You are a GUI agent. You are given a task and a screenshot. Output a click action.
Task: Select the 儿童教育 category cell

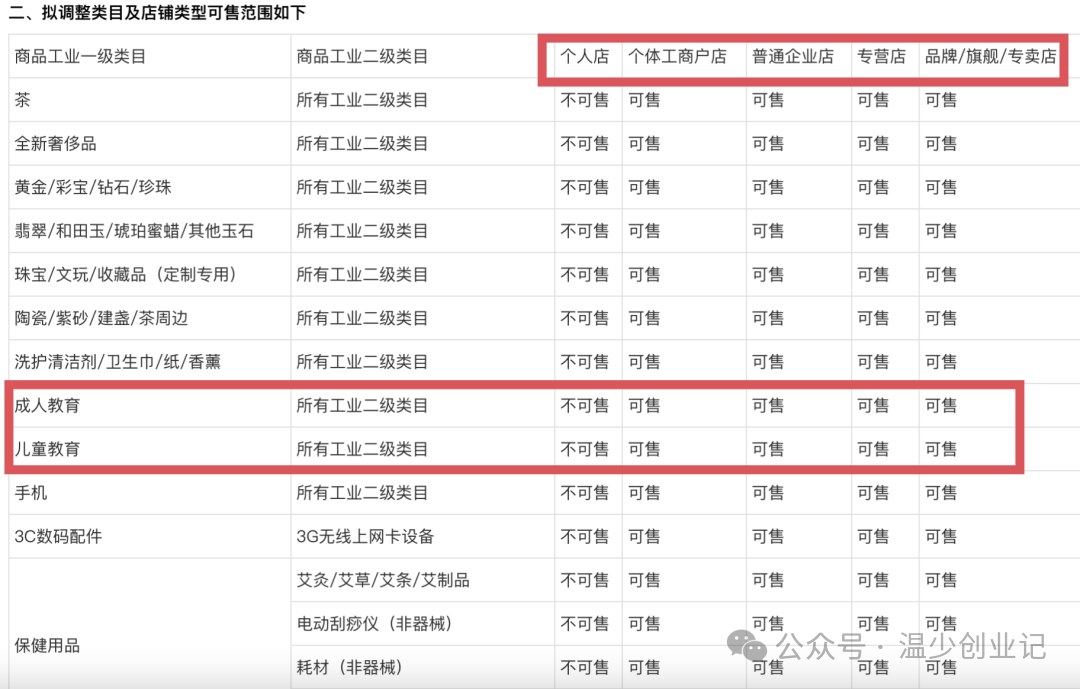coord(47,450)
